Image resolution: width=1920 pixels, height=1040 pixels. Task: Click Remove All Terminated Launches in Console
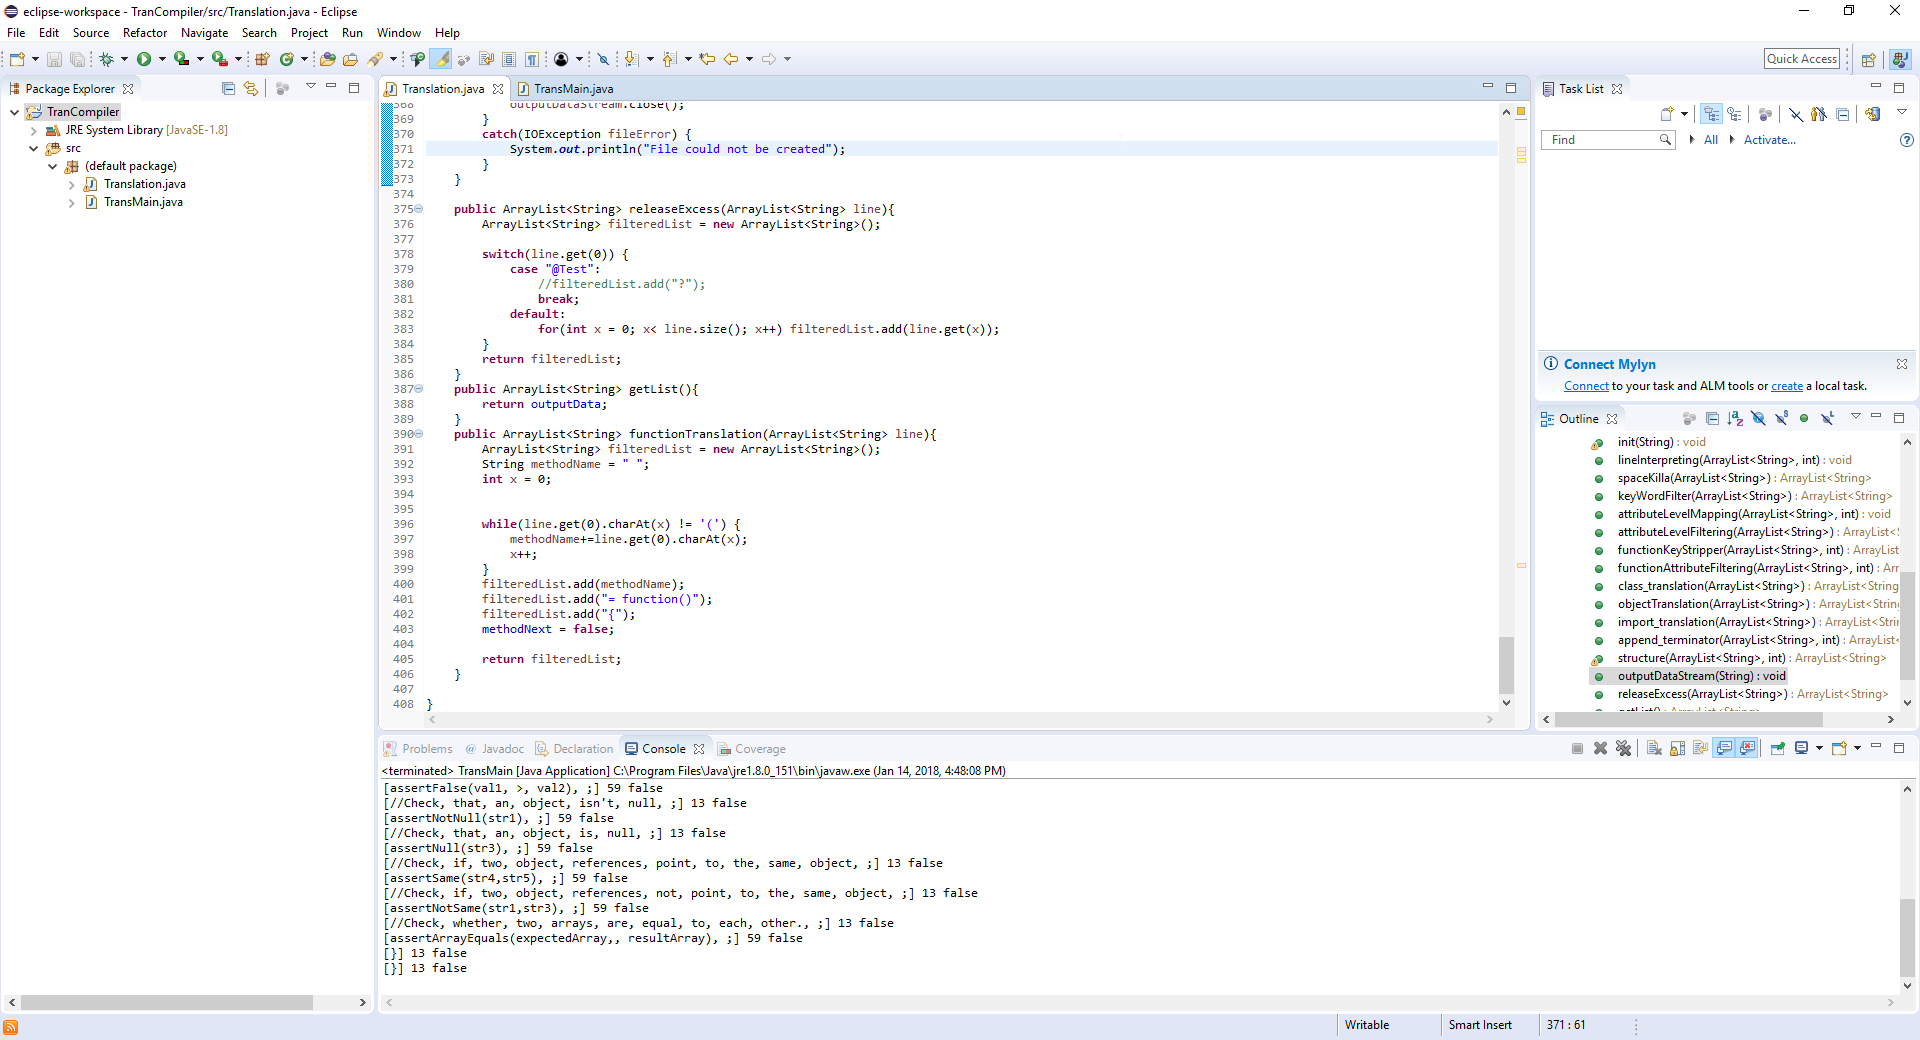[x=1623, y=748]
